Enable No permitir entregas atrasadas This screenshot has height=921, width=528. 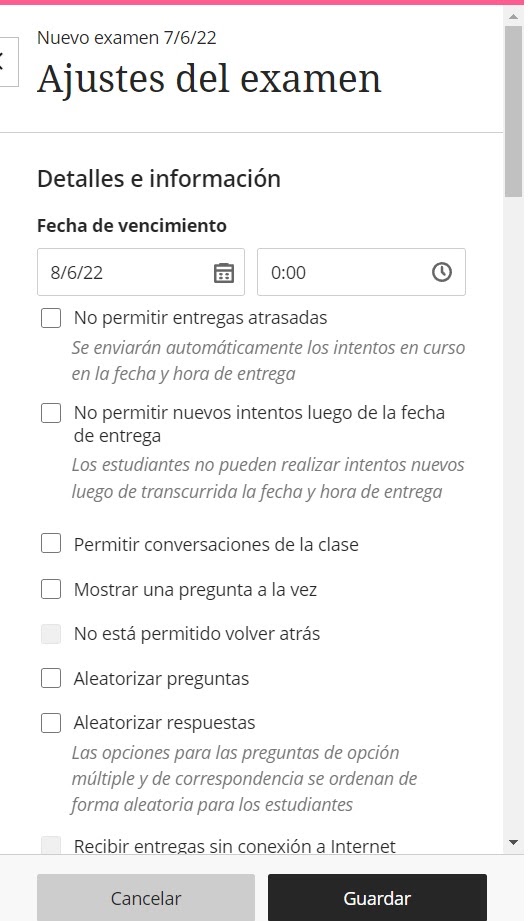(51, 318)
